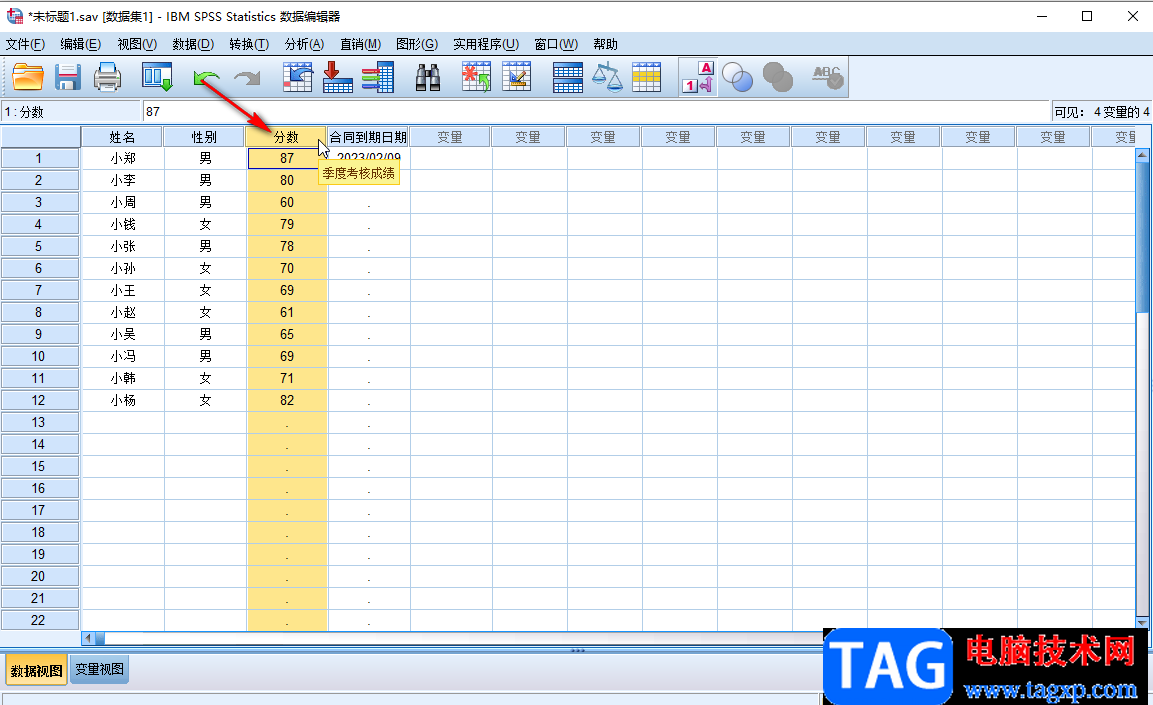Click vertical scrollbar down arrow
The image size is (1153, 705).
(1142, 622)
